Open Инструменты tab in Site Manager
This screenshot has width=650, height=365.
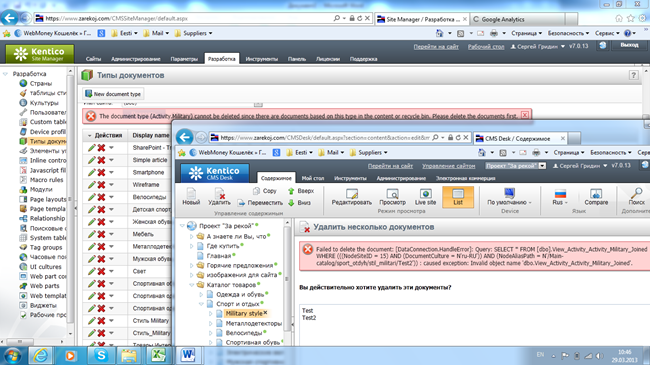click(262, 59)
